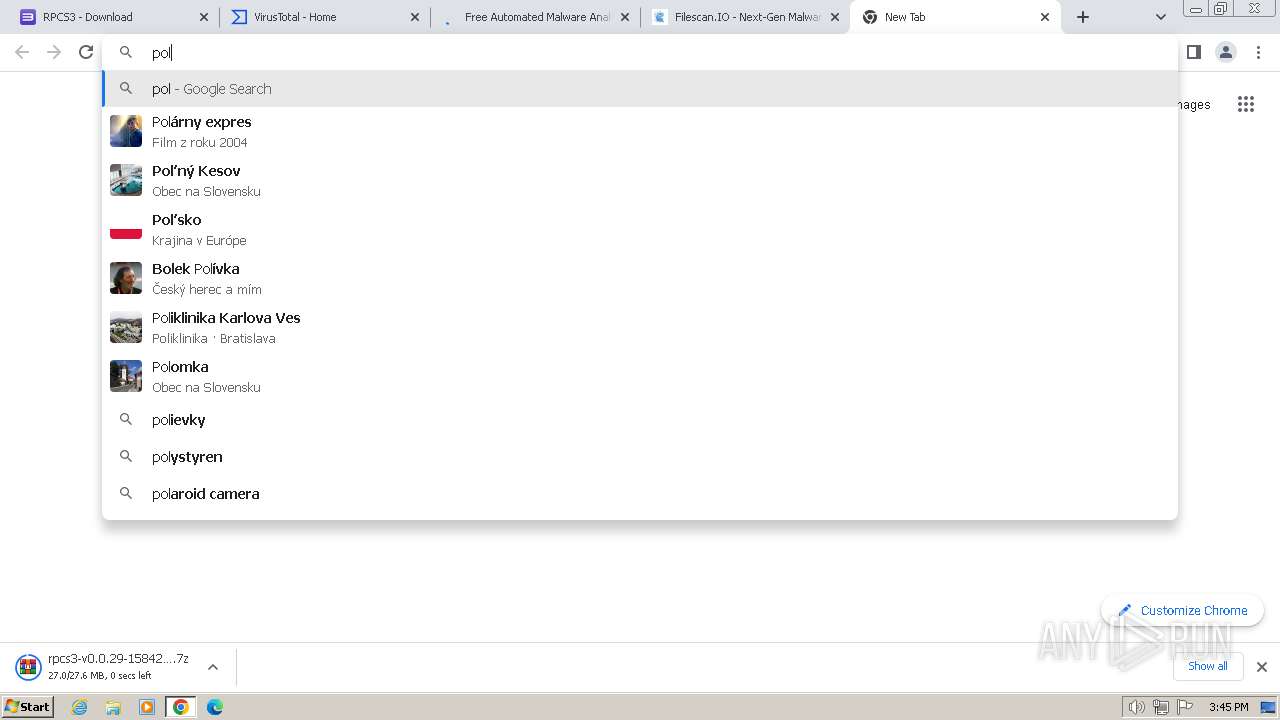Screen dimensions: 1280x720
Task: Select 'pol - Google Search' suggestion
Action: point(640,89)
